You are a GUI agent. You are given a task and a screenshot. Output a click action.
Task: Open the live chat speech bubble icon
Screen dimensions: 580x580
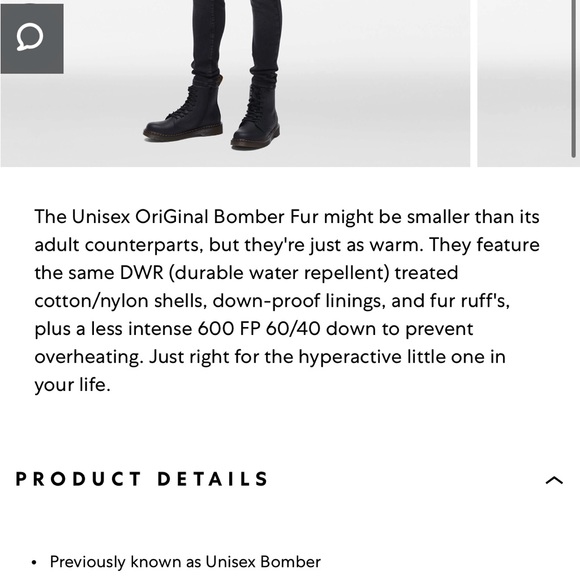tap(32, 38)
